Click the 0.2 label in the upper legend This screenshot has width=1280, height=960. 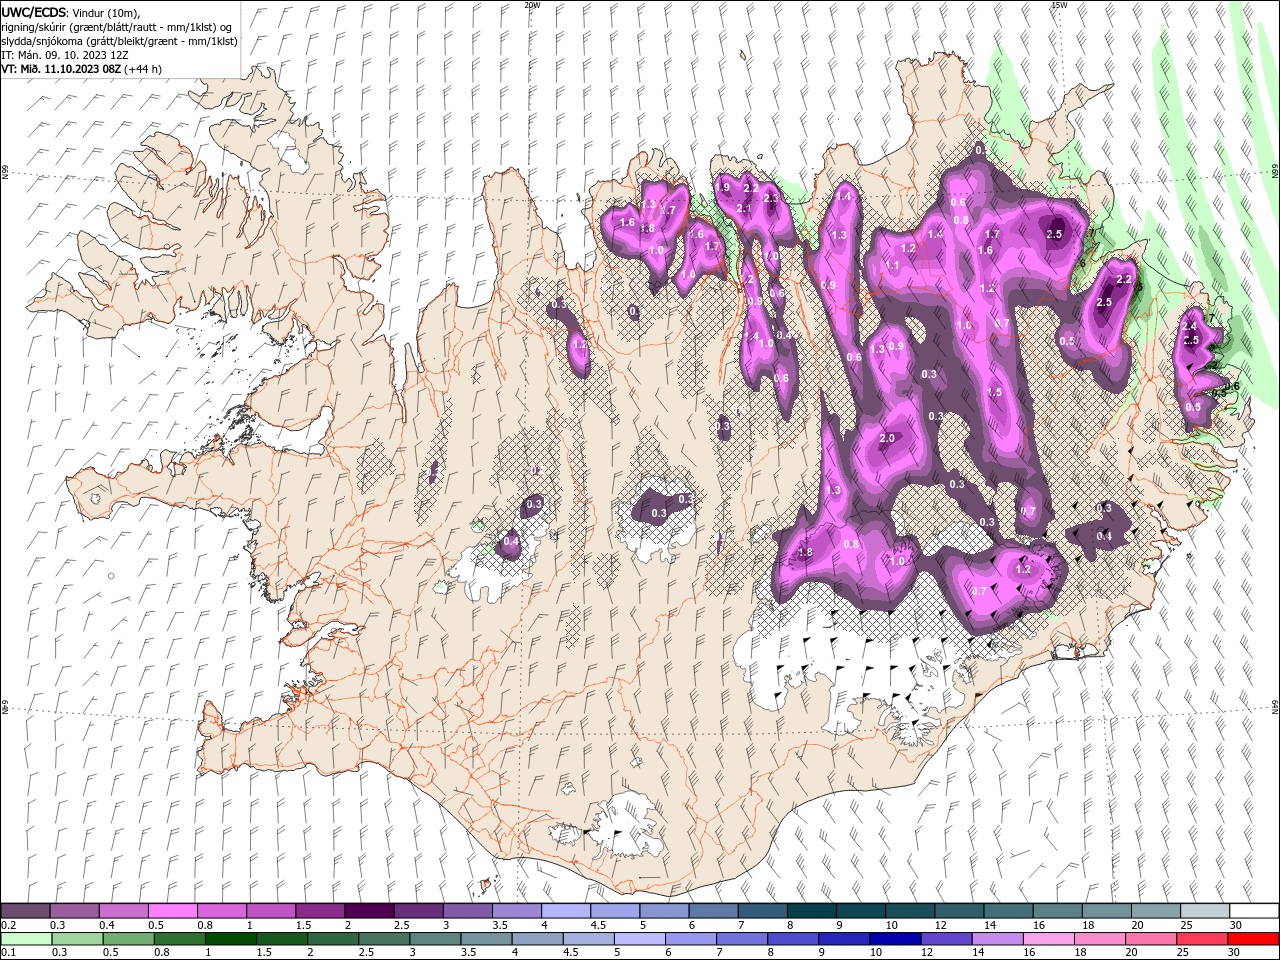pos(9,925)
